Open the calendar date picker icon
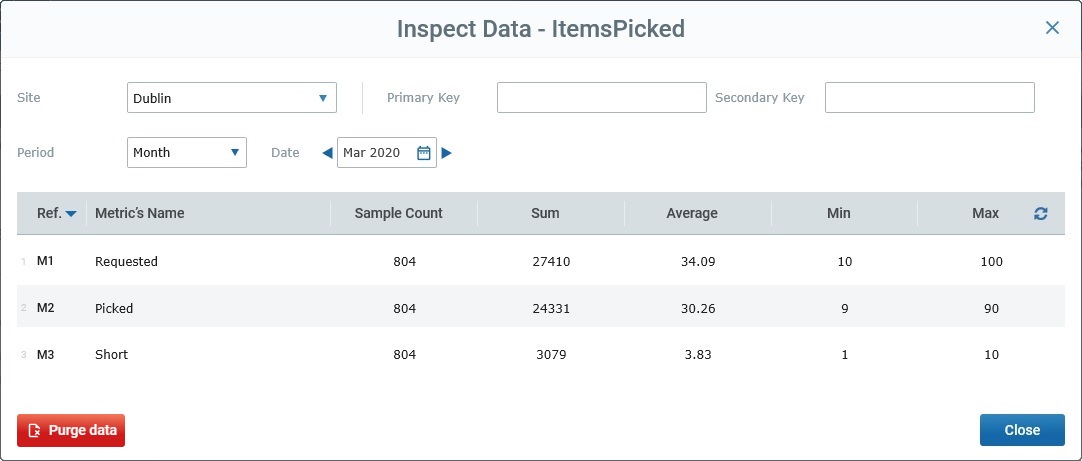This screenshot has height=461, width=1082. [x=424, y=153]
